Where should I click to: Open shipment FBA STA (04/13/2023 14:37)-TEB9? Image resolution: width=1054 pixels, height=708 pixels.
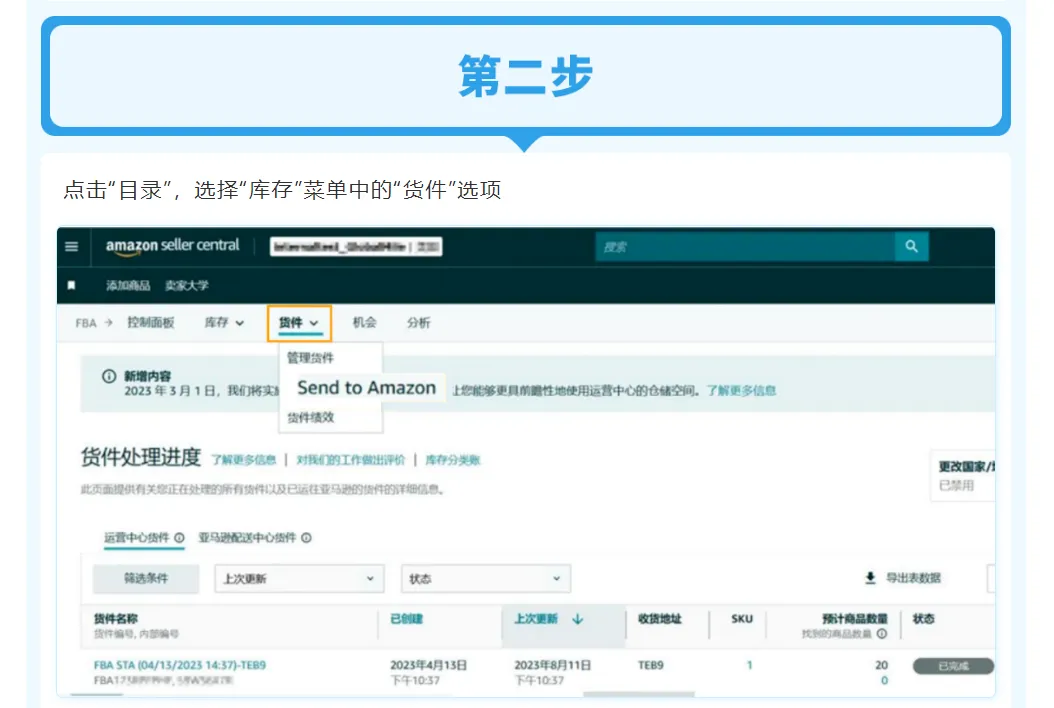coord(179,665)
